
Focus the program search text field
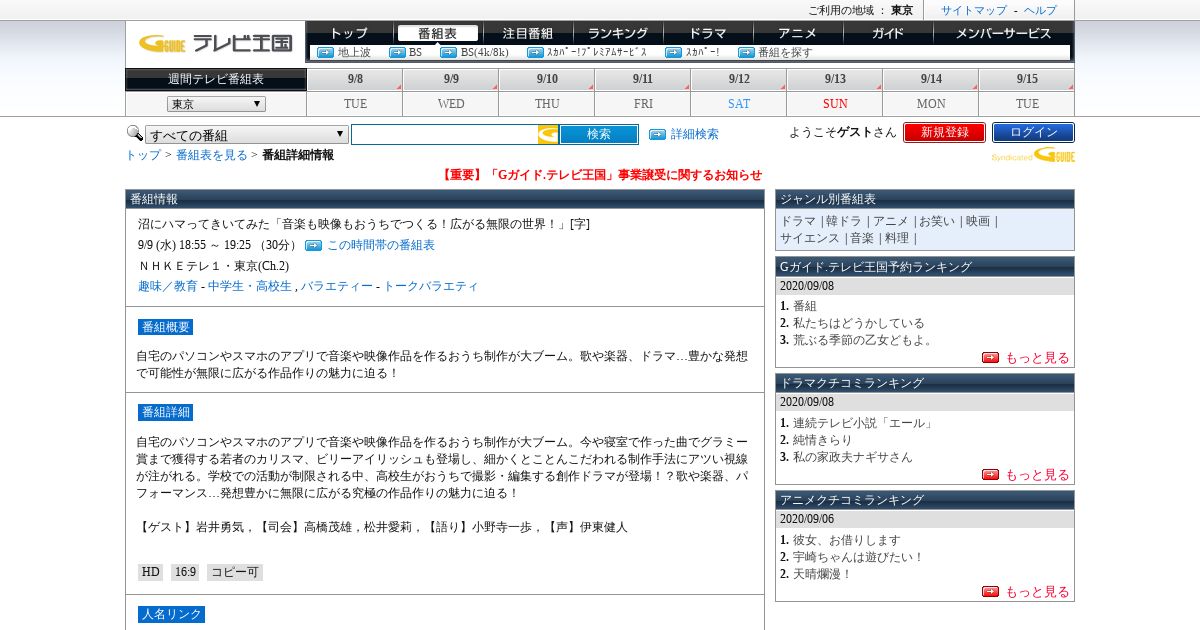coord(444,134)
